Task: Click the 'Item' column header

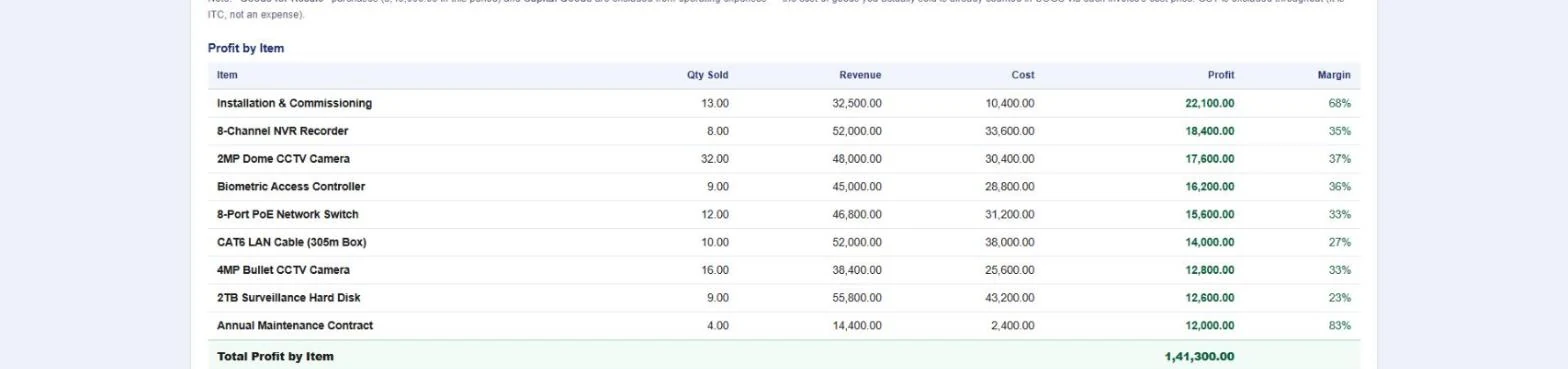Action: click(x=227, y=75)
